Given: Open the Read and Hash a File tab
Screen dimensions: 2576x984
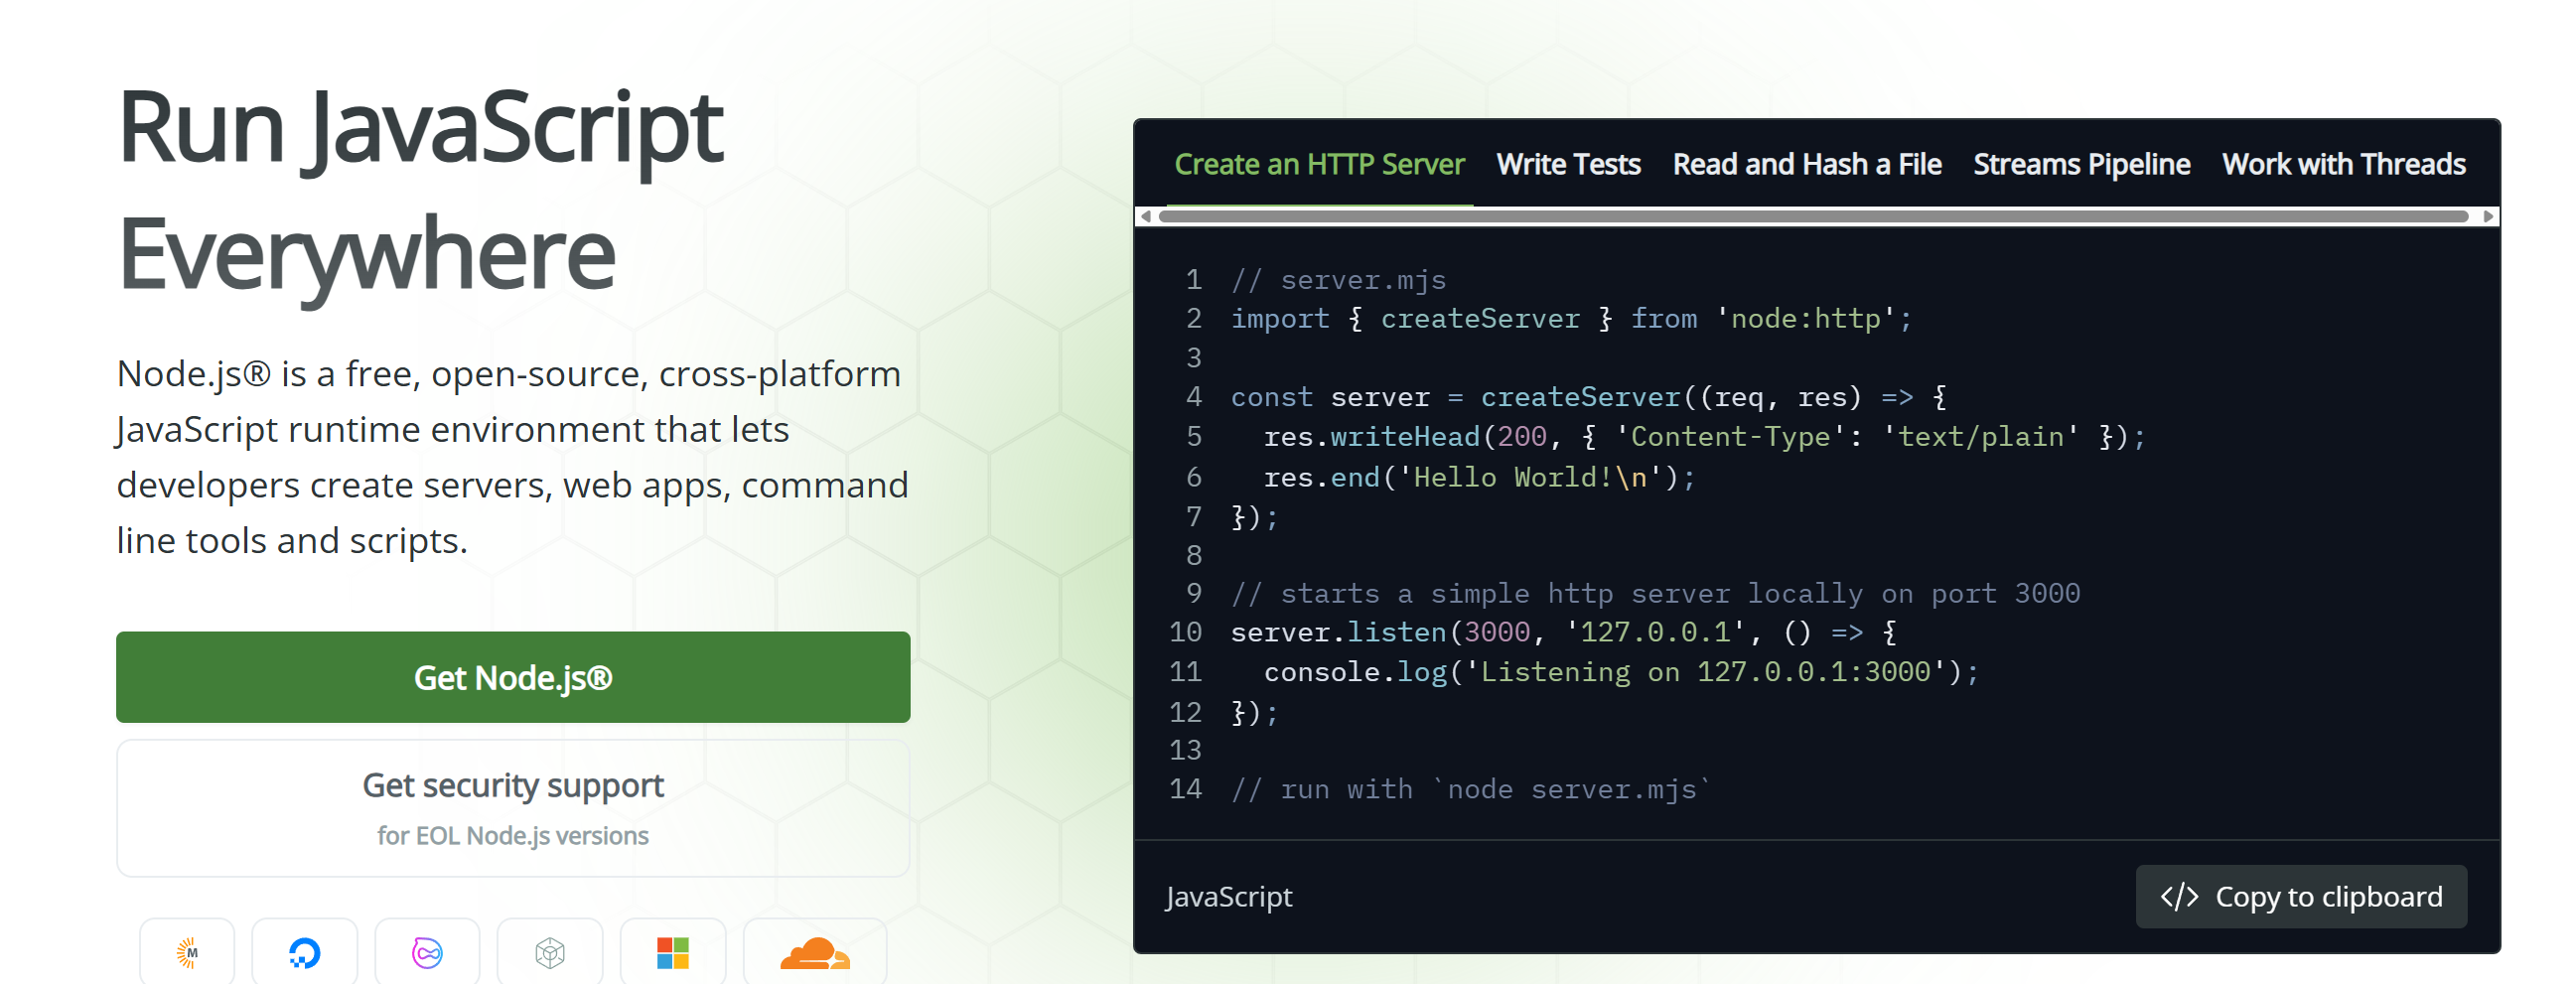Looking at the screenshot, I should [1807, 164].
